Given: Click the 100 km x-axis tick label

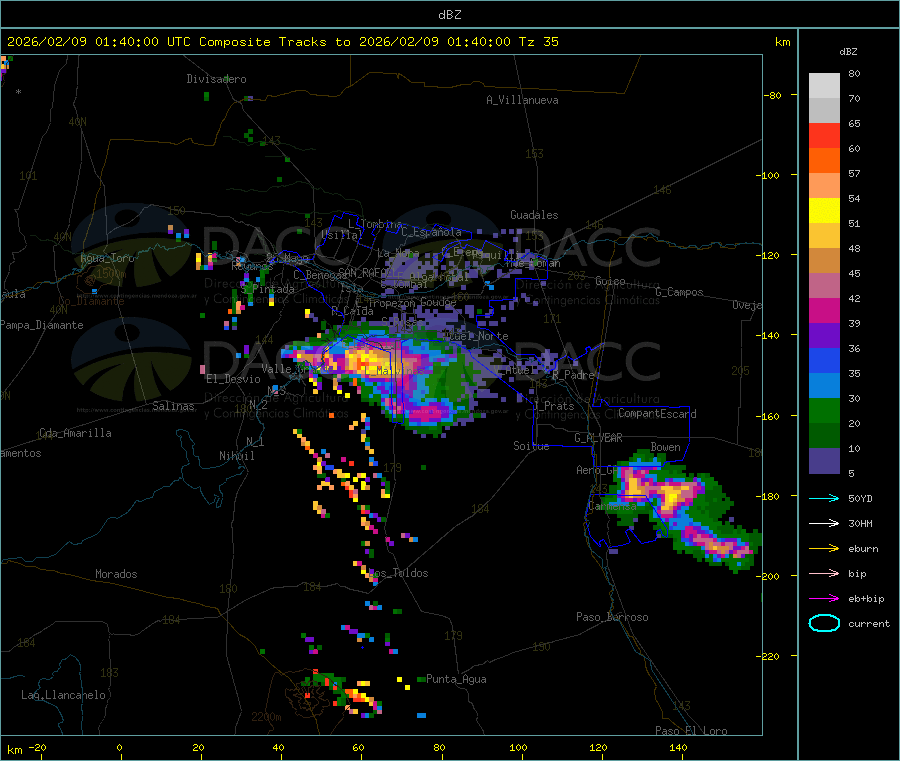Looking at the screenshot, I should pyautogui.click(x=518, y=747).
